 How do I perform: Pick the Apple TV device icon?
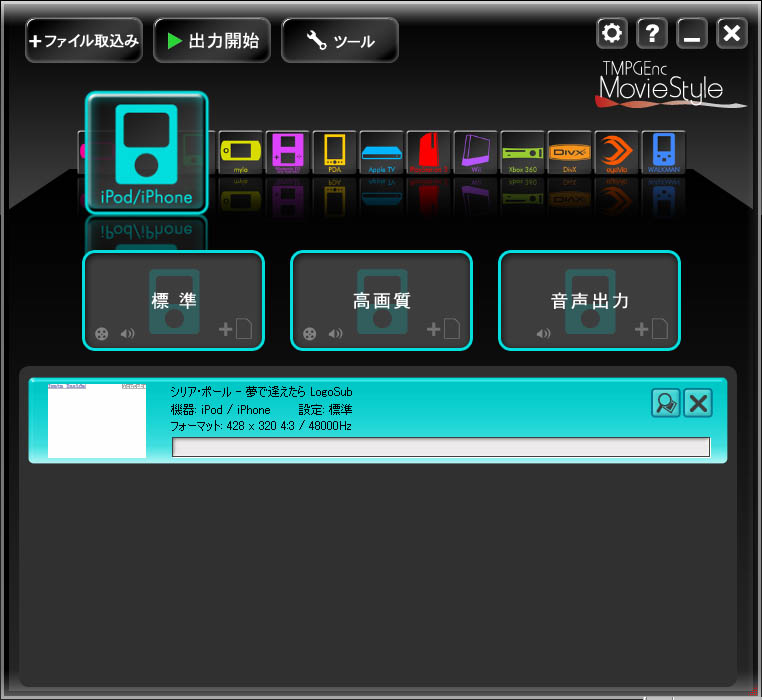click(x=381, y=153)
